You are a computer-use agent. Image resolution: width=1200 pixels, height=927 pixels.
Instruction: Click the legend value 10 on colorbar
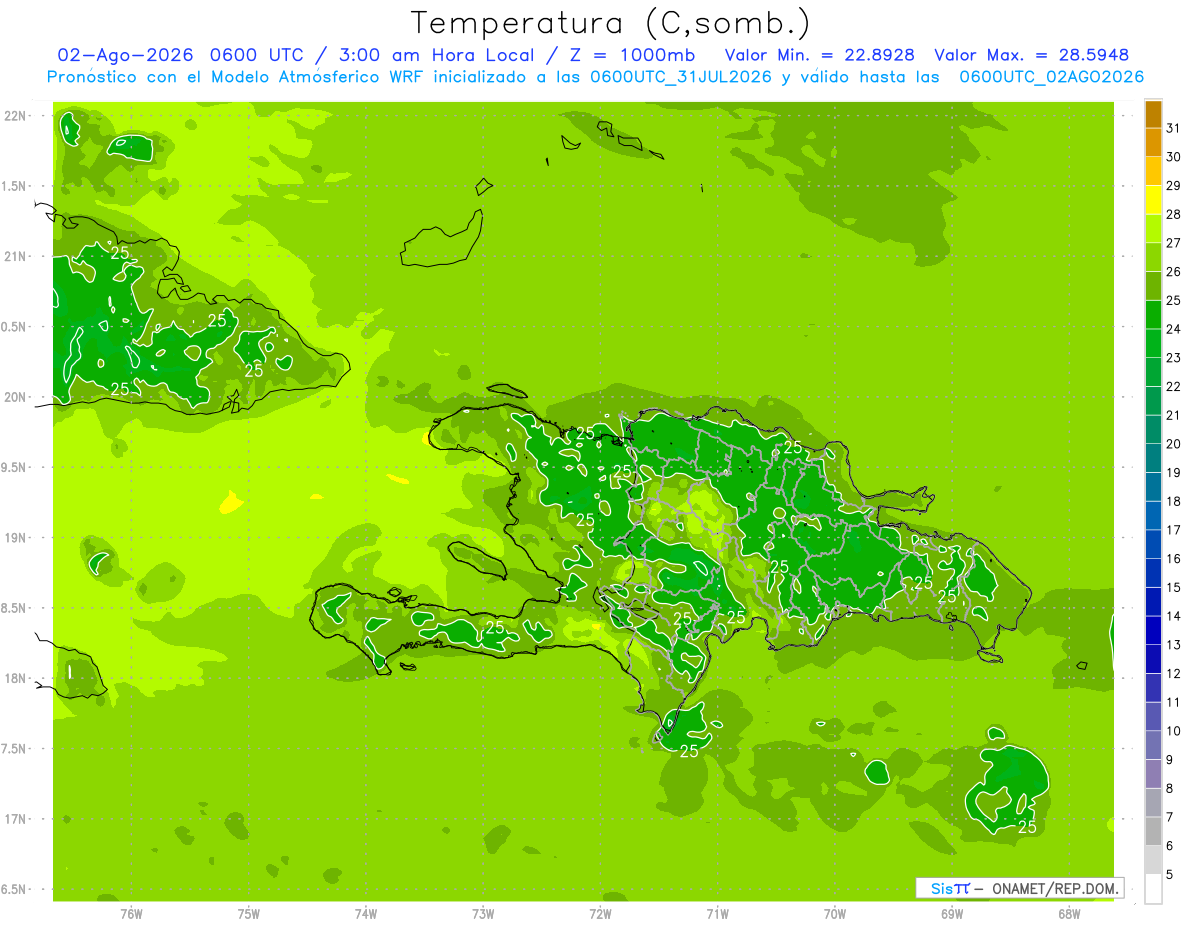1174,731
